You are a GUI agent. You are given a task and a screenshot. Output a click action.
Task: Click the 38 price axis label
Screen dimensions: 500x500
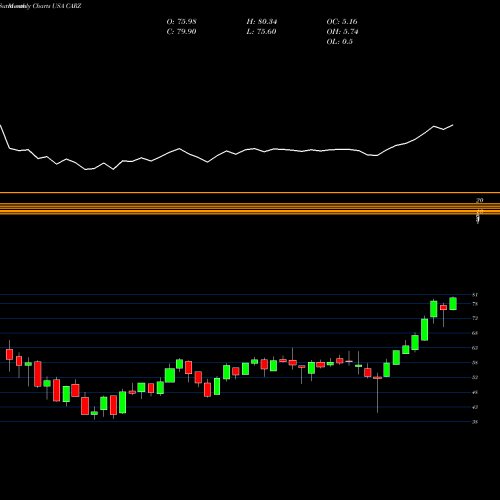click(x=475, y=422)
